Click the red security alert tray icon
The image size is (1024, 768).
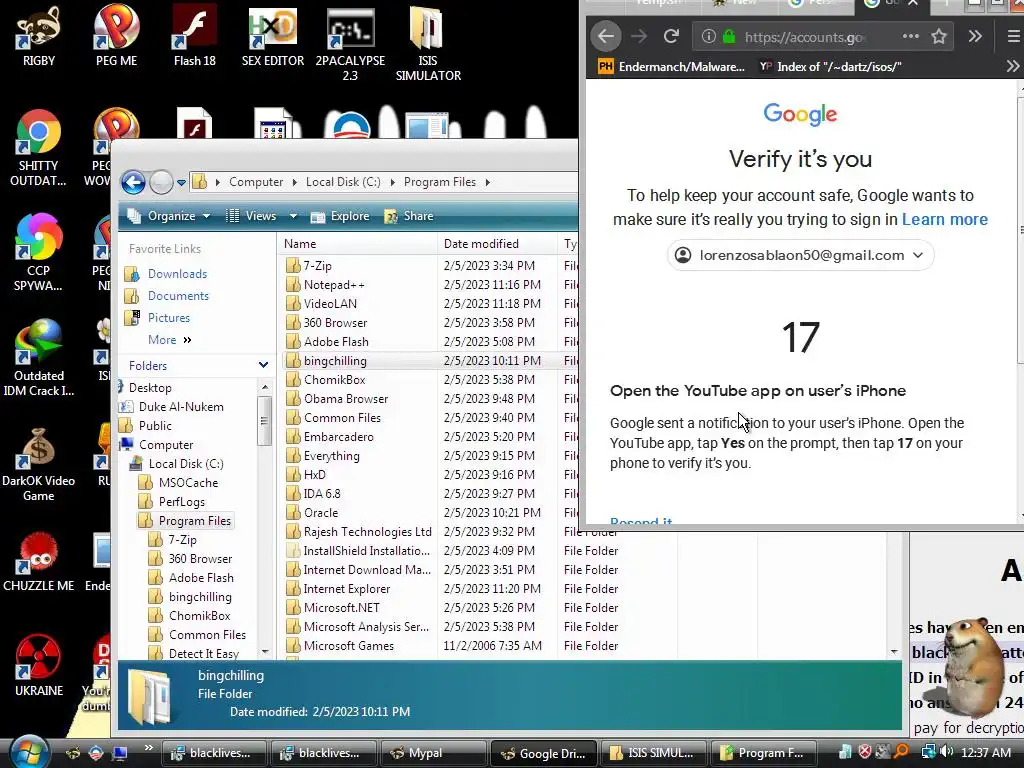pyautogui.click(x=865, y=752)
